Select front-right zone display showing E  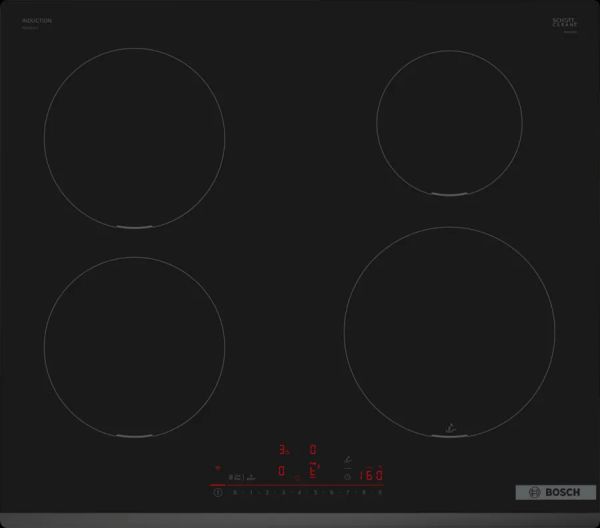pyautogui.click(x=313, y=470)
